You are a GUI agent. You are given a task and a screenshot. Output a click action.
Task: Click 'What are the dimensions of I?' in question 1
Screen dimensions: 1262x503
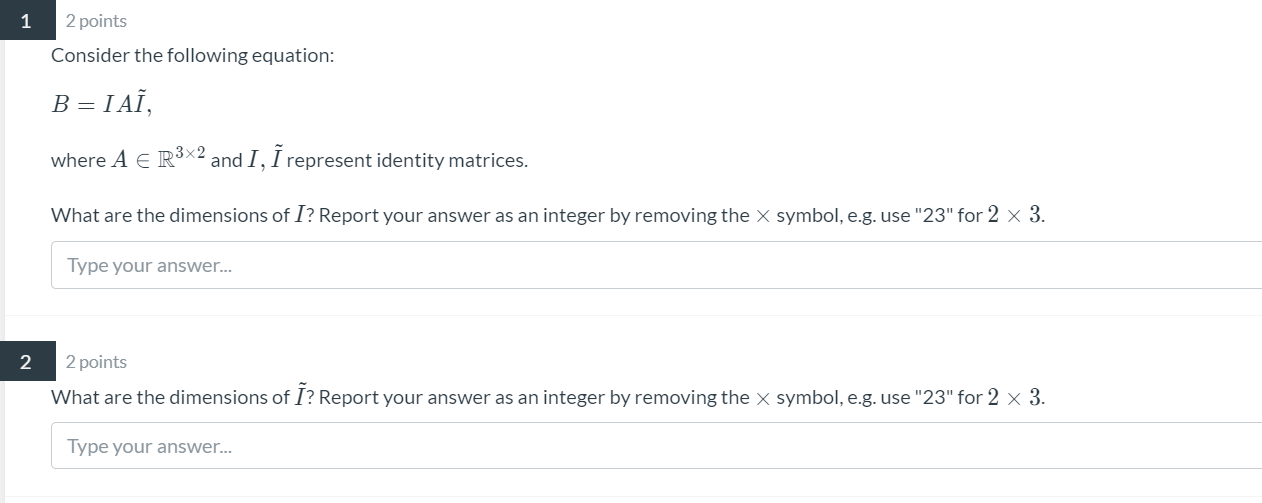coord(185,215)
